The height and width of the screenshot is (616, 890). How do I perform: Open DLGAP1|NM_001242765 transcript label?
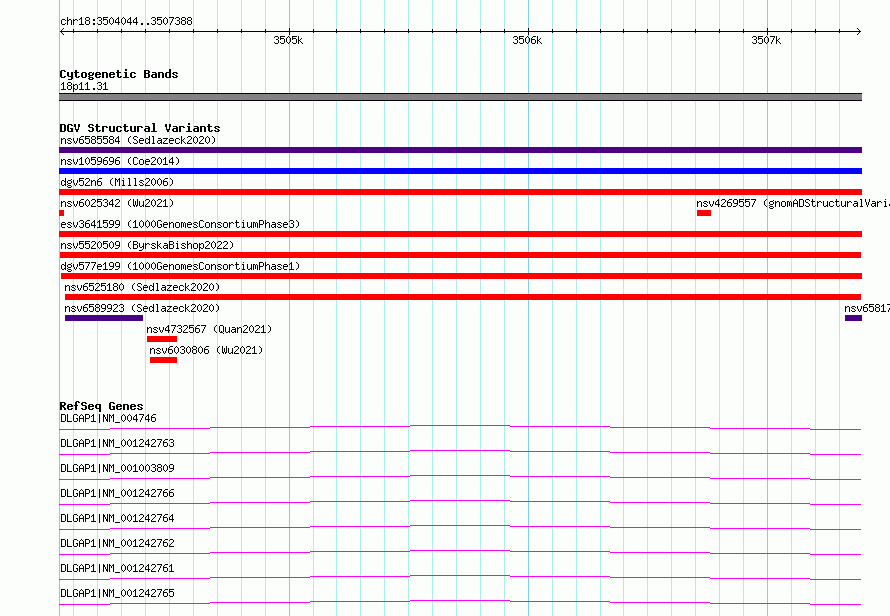tap(117, 593)
